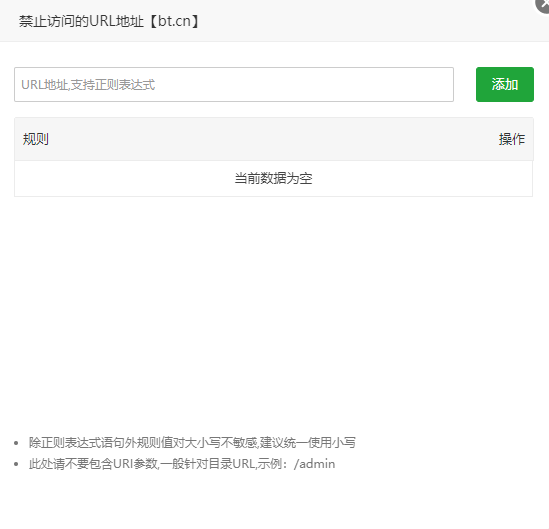The width and height of the screenshot is (549, 529).
Task: Close the 禁止访问的URL地址 dialog
Action: pos(543,4)
